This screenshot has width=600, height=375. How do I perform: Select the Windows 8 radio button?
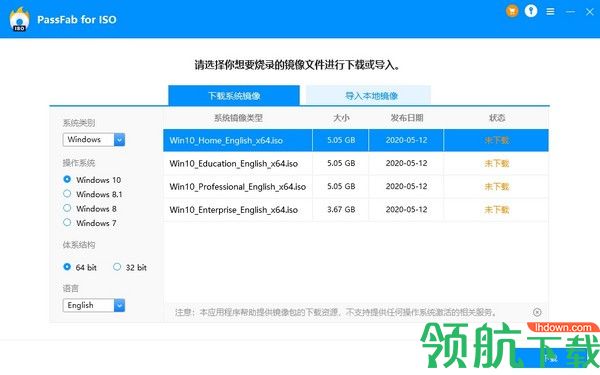coord(67,208)
